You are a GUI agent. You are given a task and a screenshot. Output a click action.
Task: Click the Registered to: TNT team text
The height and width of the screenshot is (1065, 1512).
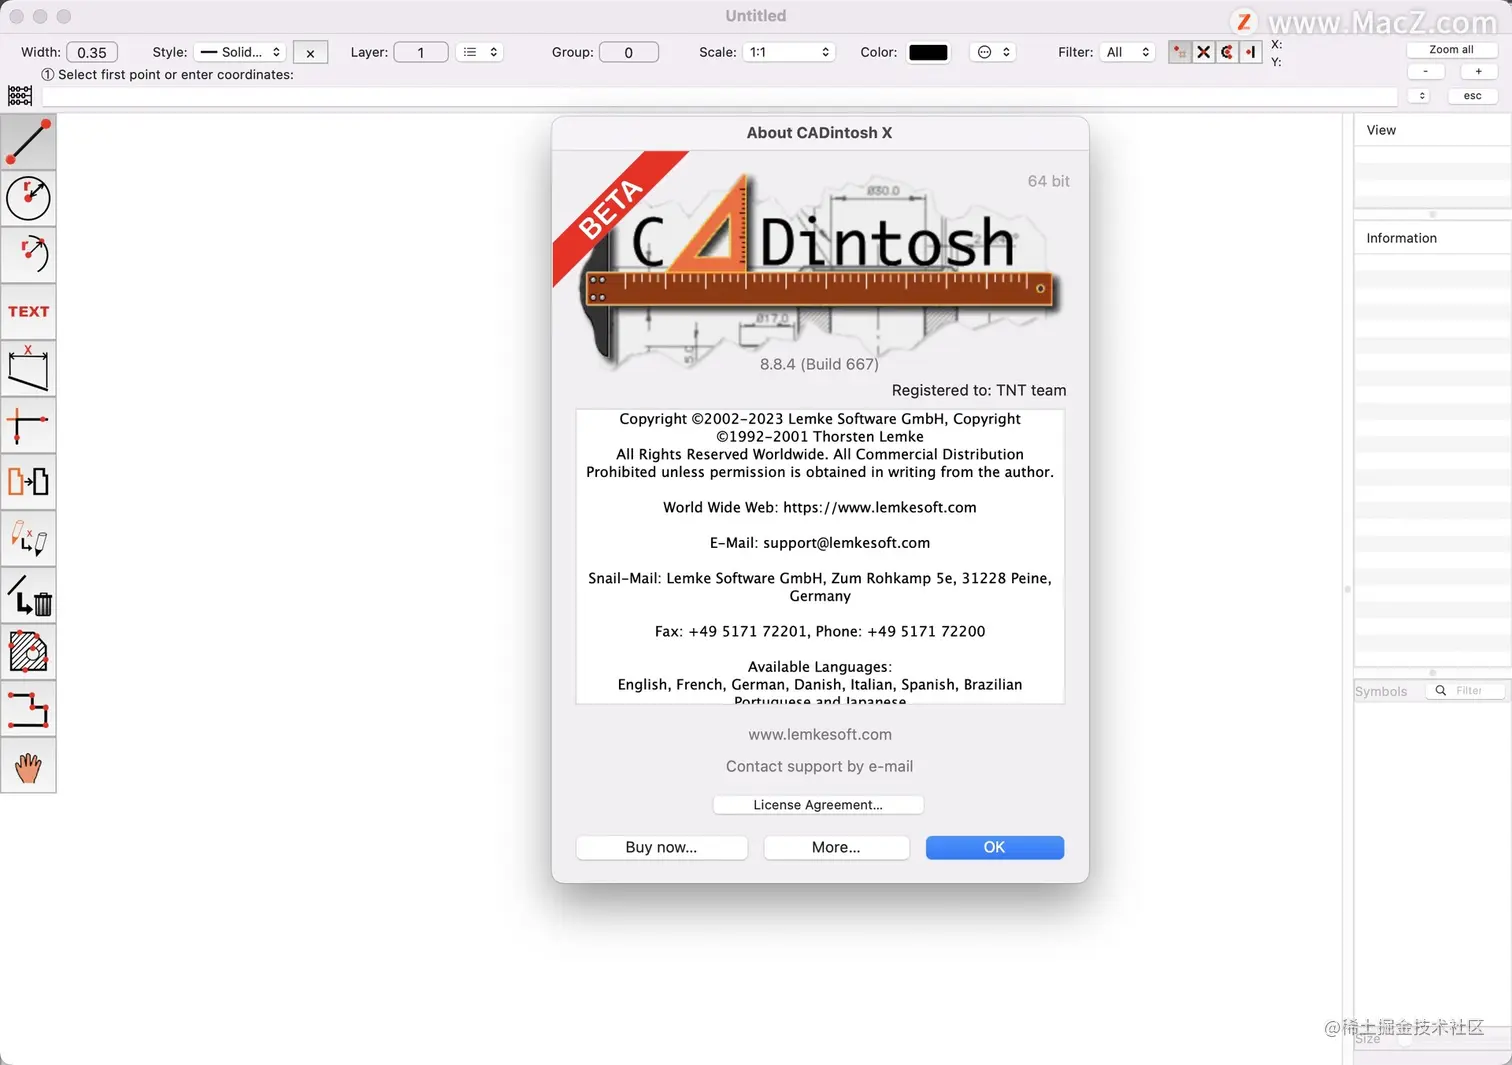tap(979, 390)
